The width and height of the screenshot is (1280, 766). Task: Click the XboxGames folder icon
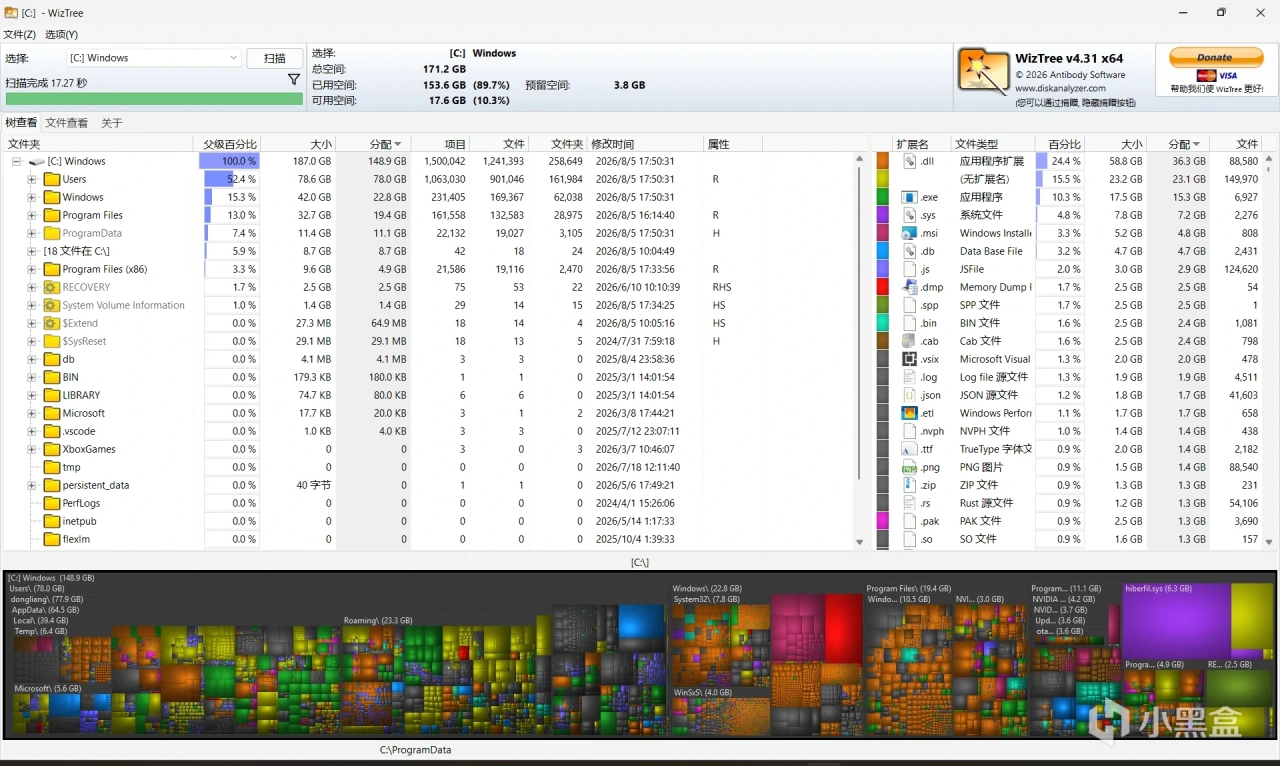[52, 449]
